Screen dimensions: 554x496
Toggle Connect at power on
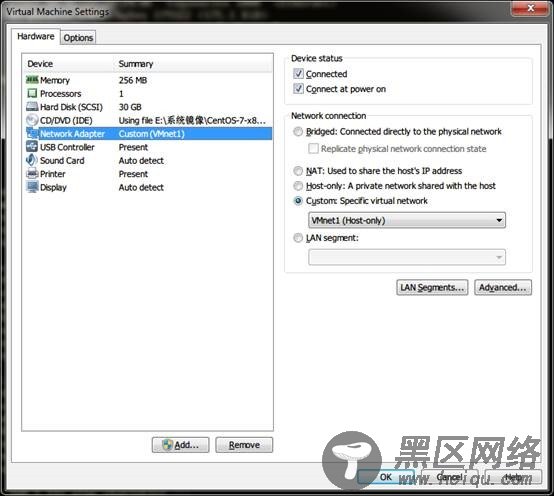click(298, 88)
